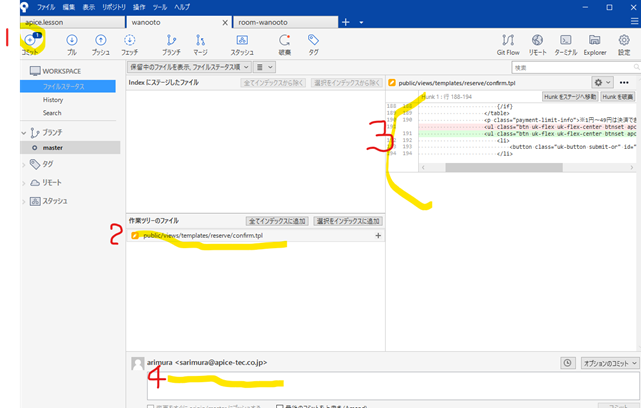Open the Tools (ツール) menu
641x408 pixels.
[160, 7]
